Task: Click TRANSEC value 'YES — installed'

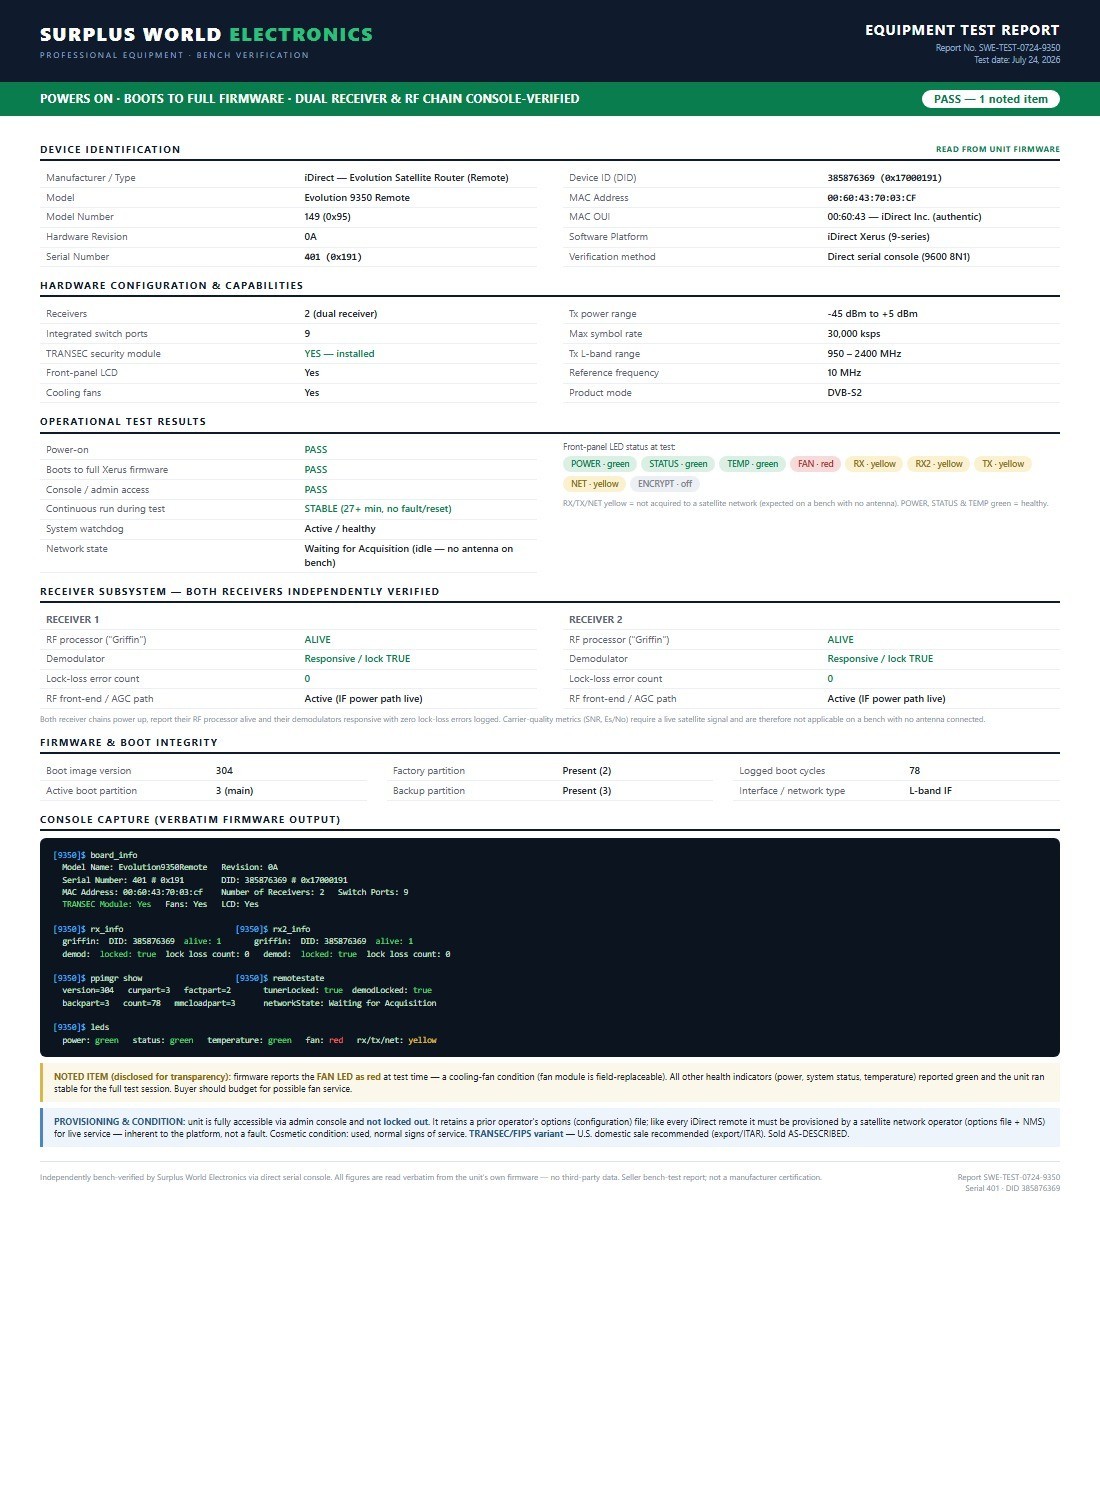Action: (339, 354)
